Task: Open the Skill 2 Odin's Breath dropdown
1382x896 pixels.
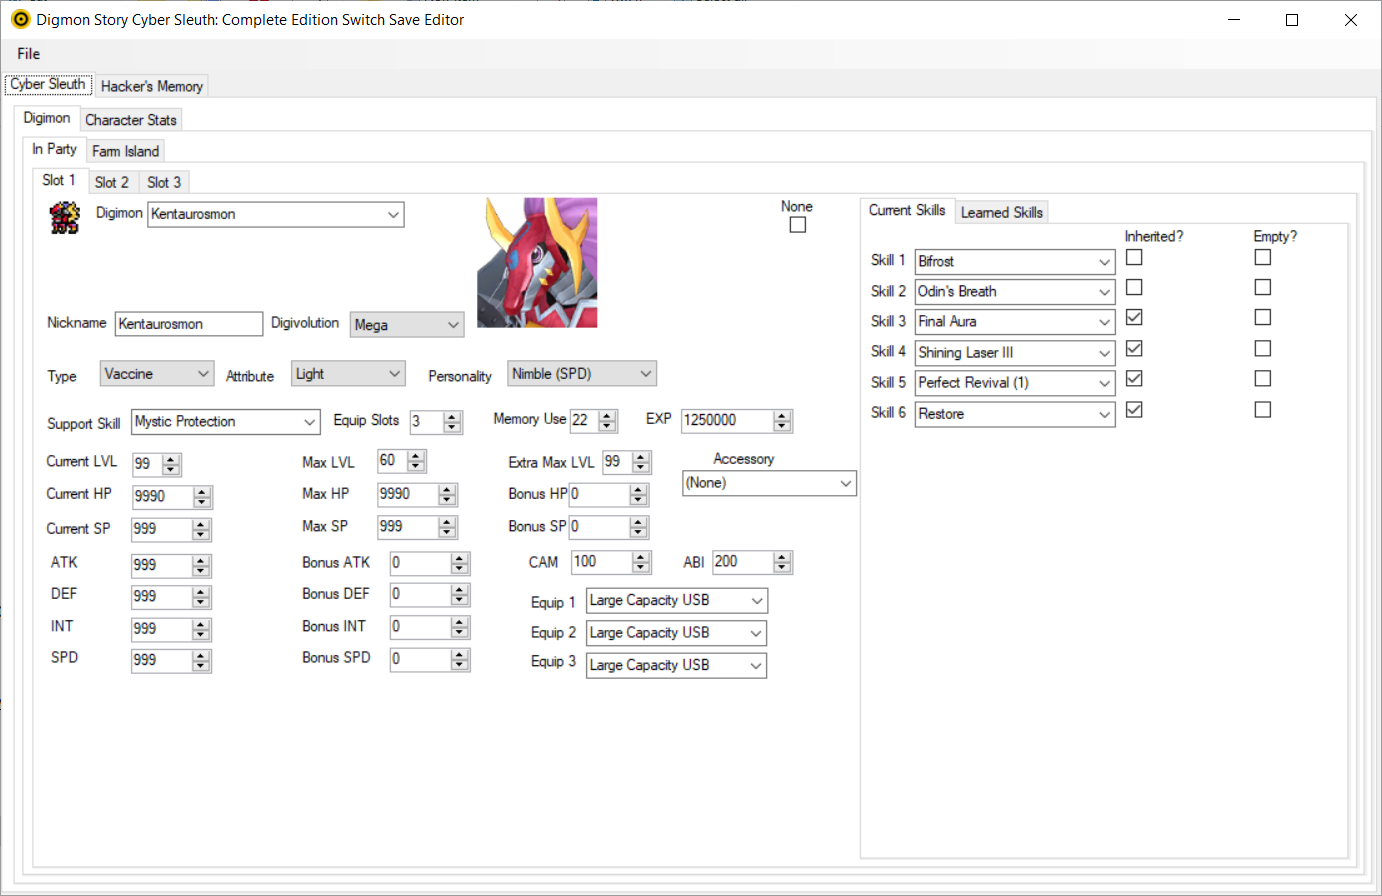Action: click(x=1015, y=292)
